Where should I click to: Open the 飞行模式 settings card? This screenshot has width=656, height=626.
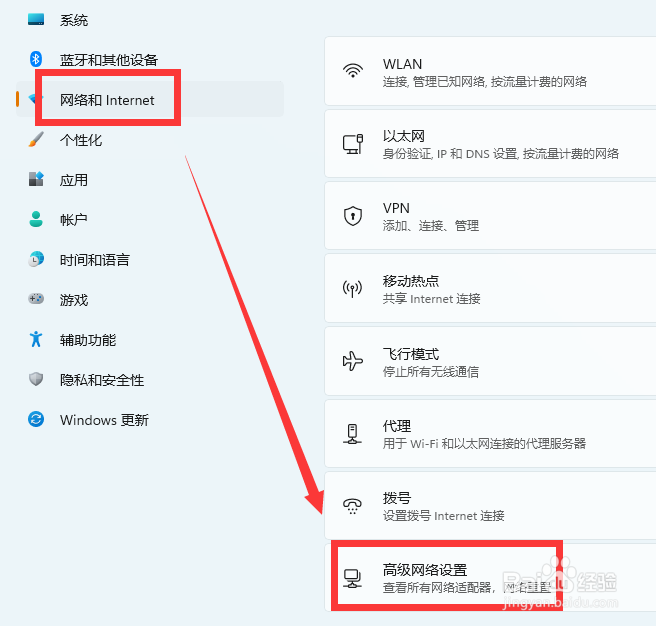[x=490, y=361]
